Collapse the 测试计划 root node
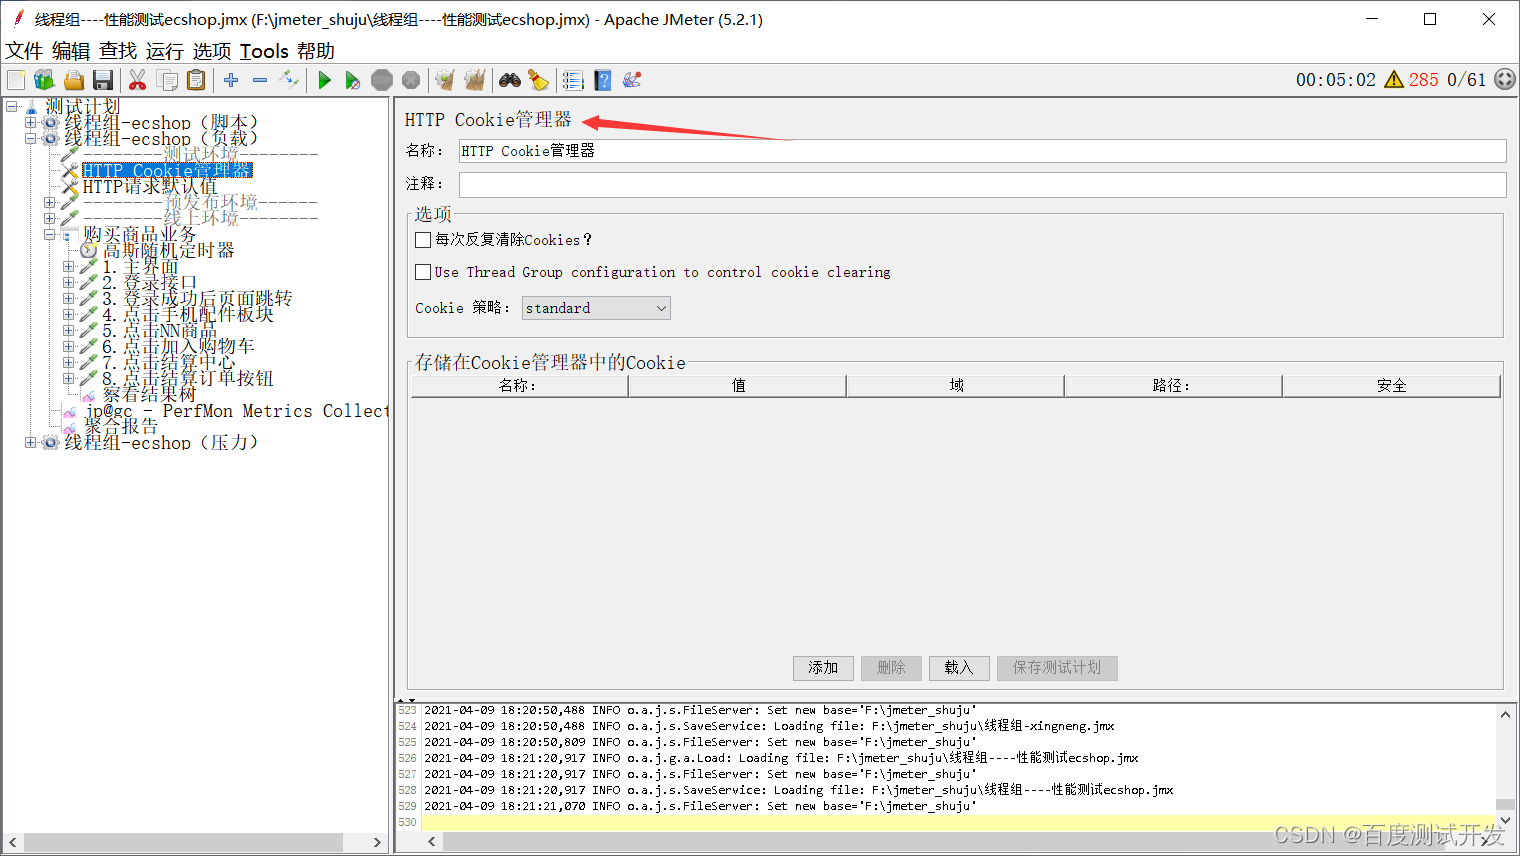The width and height of the screenshot is (1520, 856). pyautogui.click(x=12, y=106)
